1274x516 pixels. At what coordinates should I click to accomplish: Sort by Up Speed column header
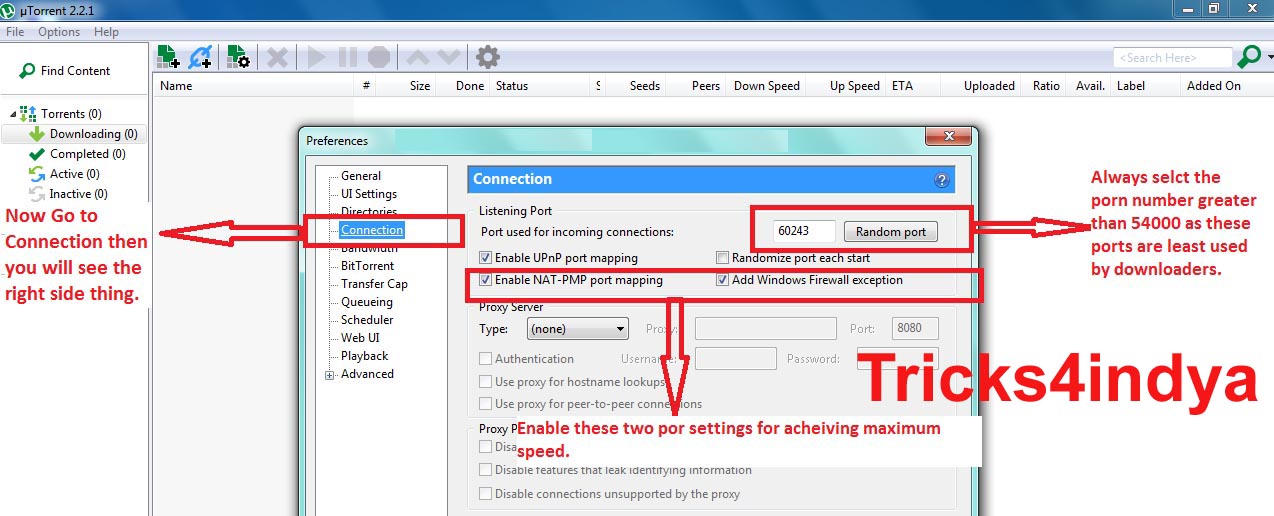(x=855, y=86)
